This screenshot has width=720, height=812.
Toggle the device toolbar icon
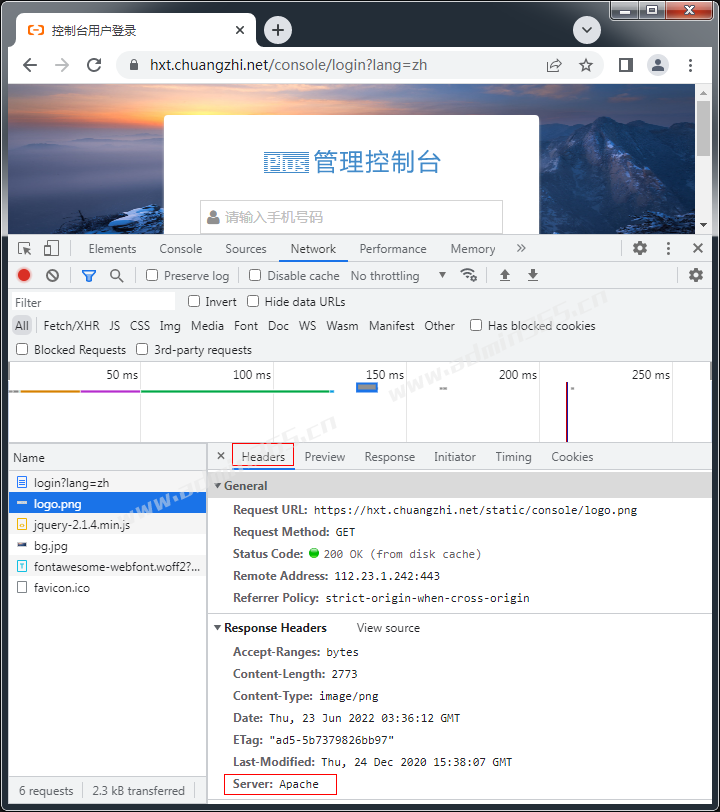[x=51, y=249]
